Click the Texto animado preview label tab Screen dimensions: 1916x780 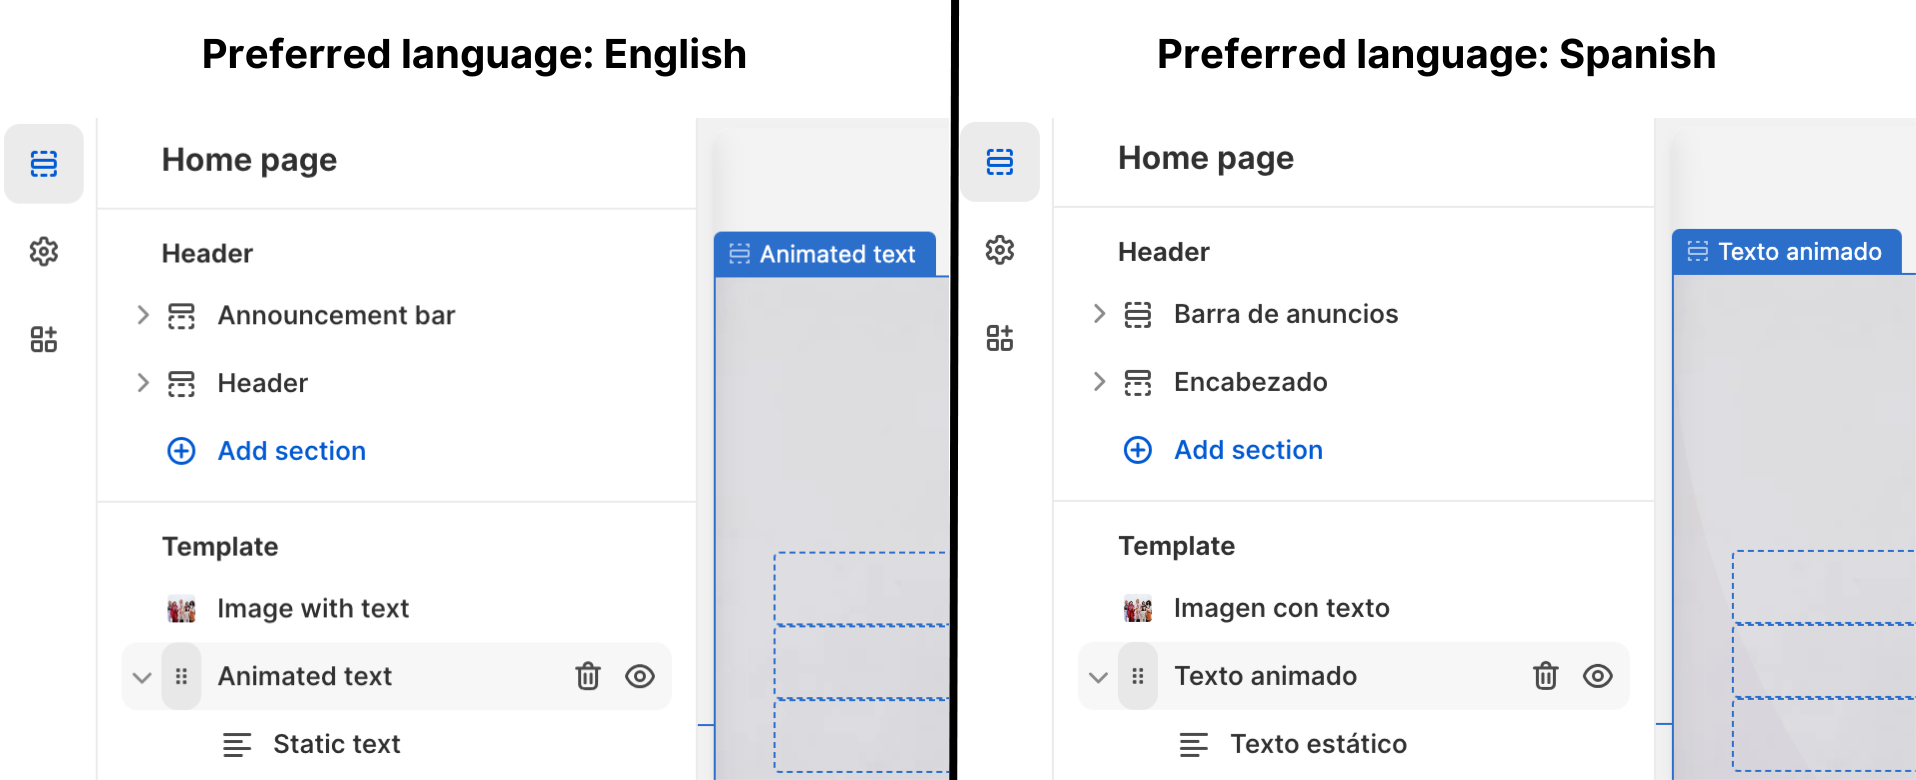point(1787,252)
